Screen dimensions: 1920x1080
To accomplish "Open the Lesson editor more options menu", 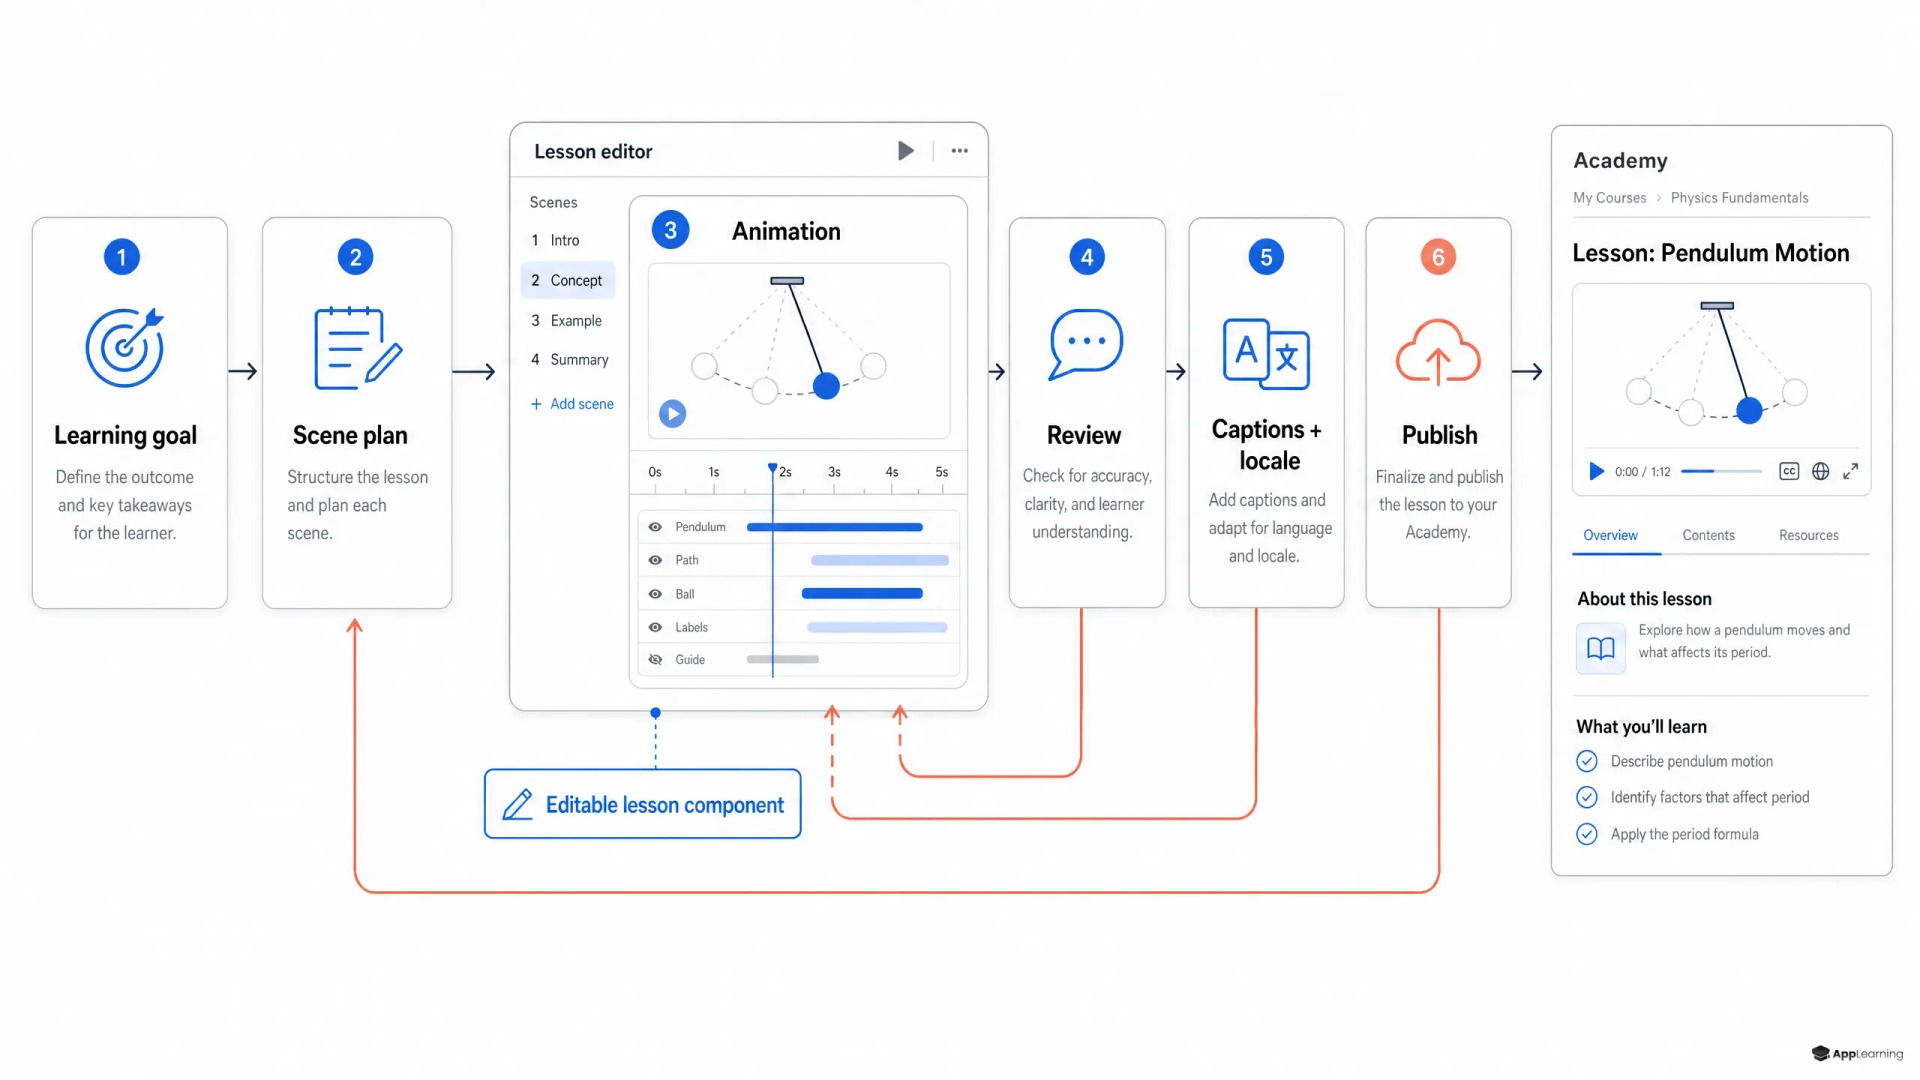I will [960, 151].
